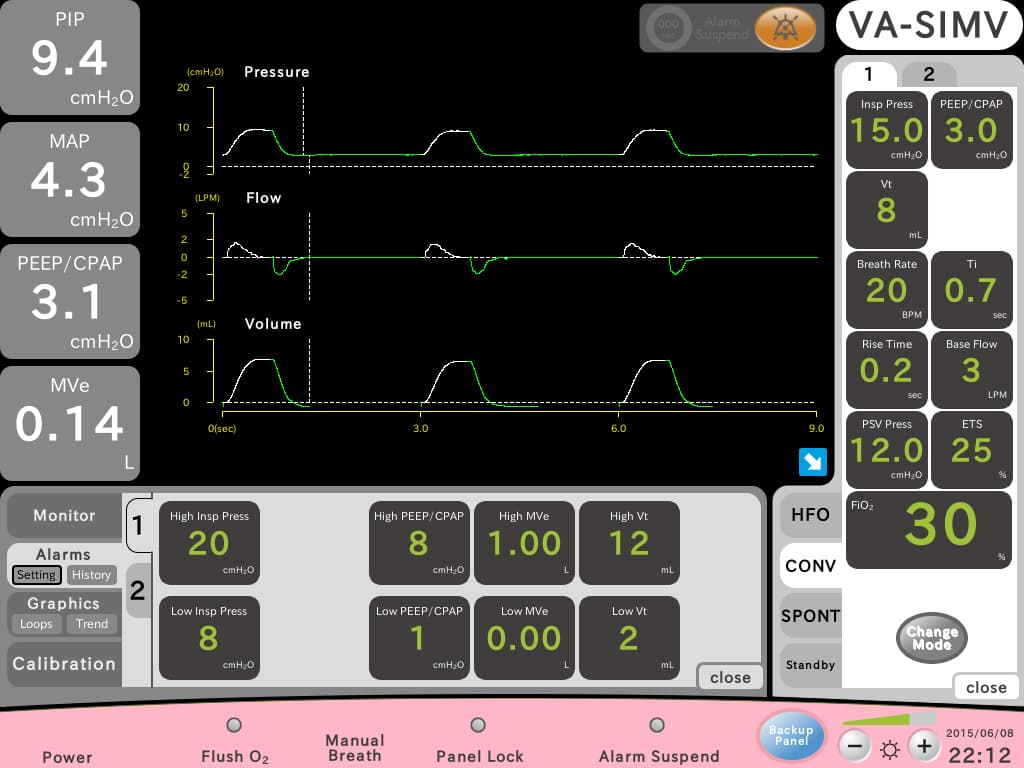Screen dimensions: 1024x768
Task: Open the Monitor panel
Action: point(64,515)
